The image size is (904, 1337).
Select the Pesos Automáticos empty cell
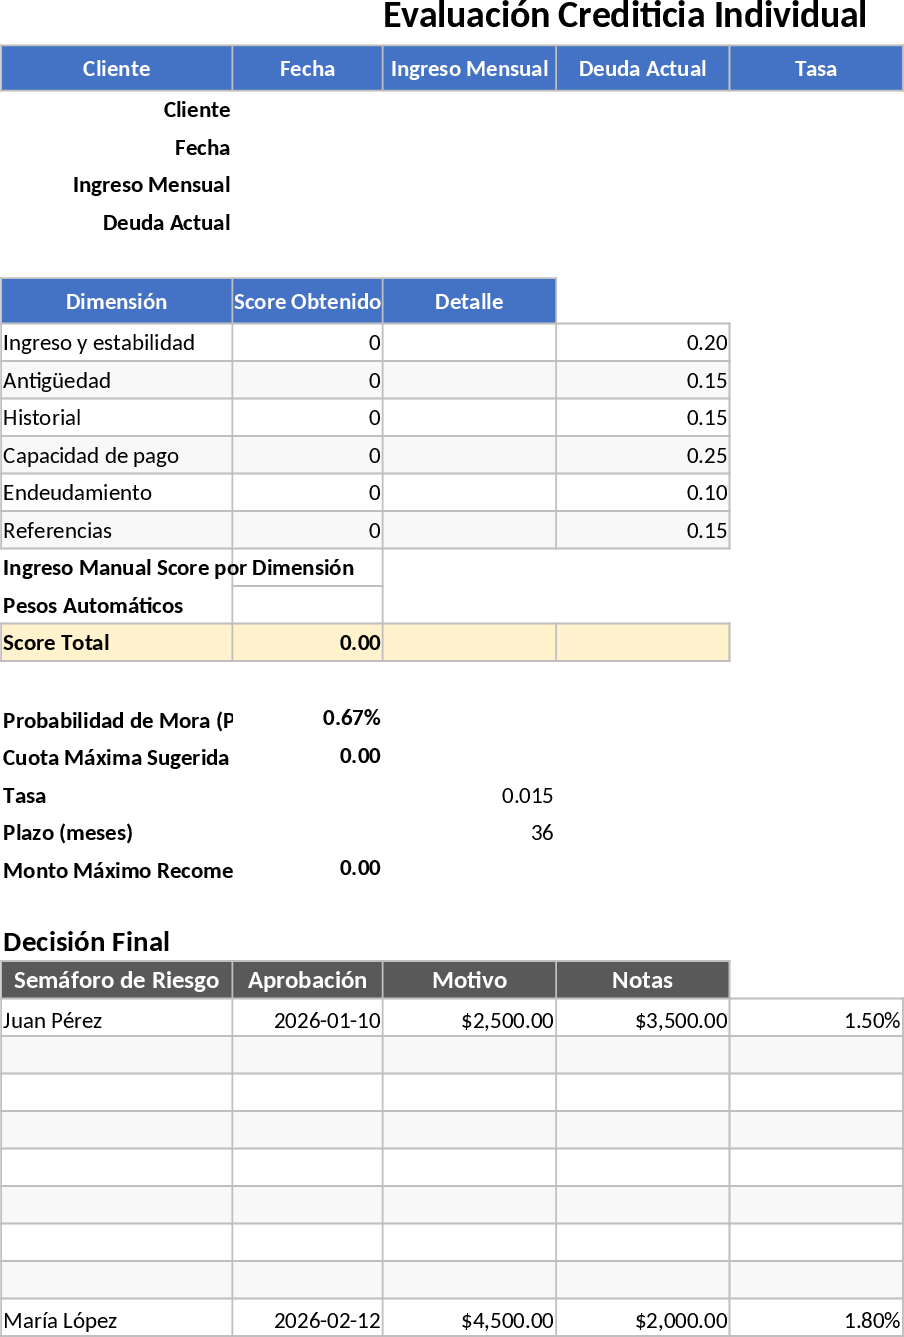(307, 605)
